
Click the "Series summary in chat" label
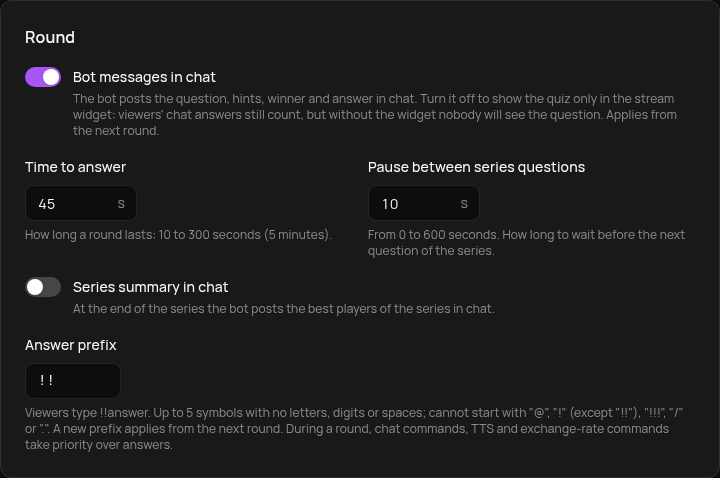coord(151,287)
